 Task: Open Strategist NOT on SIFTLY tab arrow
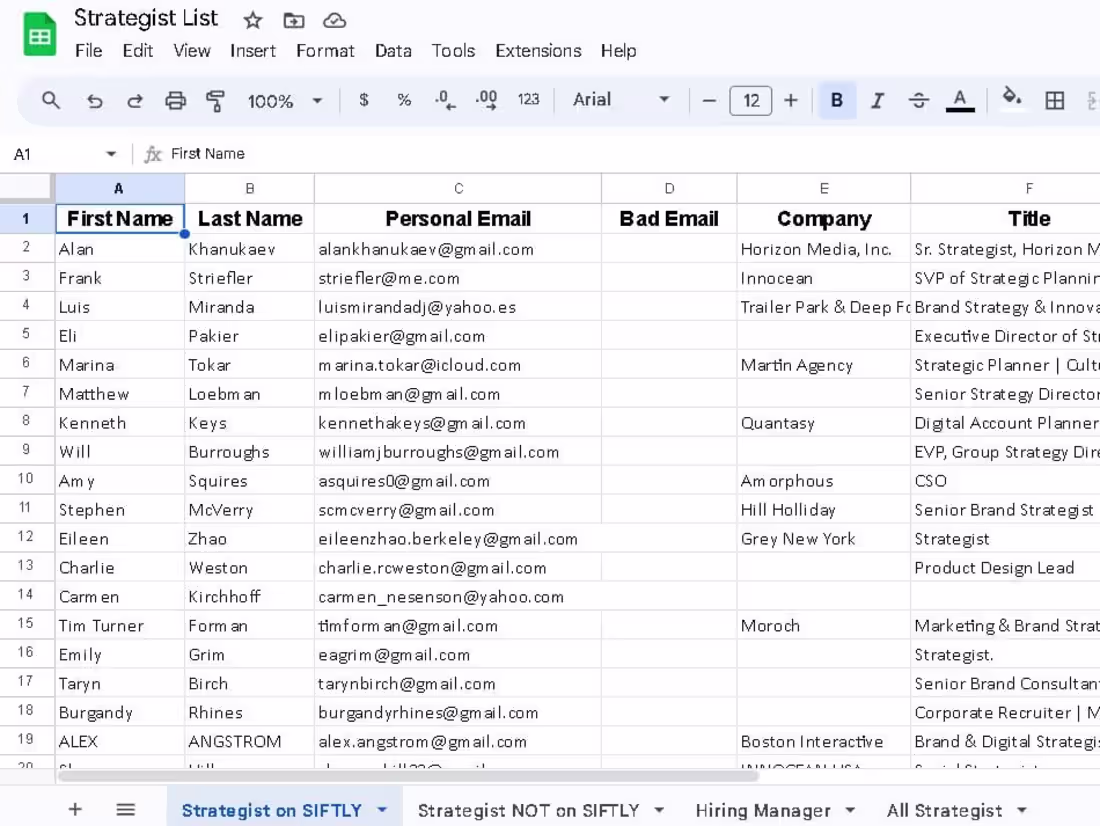(659, 810)
